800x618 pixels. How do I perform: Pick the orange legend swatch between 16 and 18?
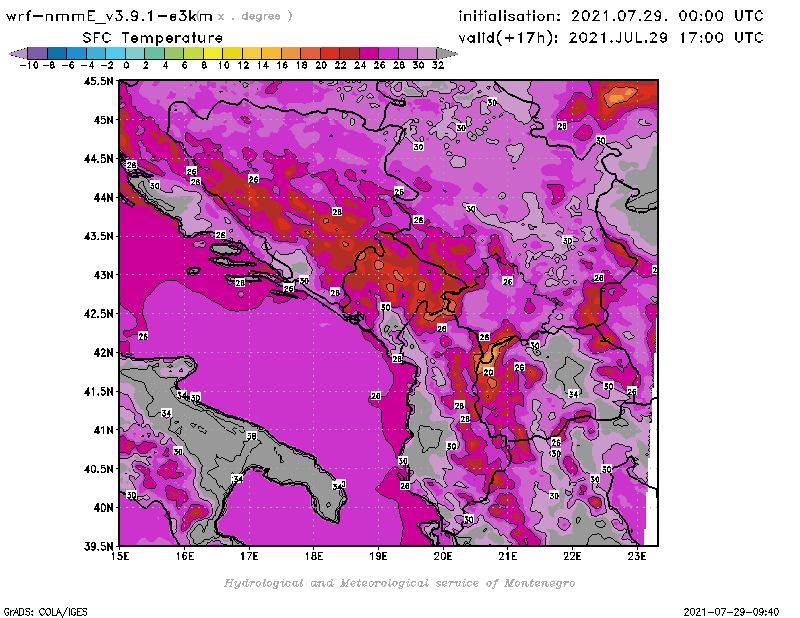click(290, 53)
